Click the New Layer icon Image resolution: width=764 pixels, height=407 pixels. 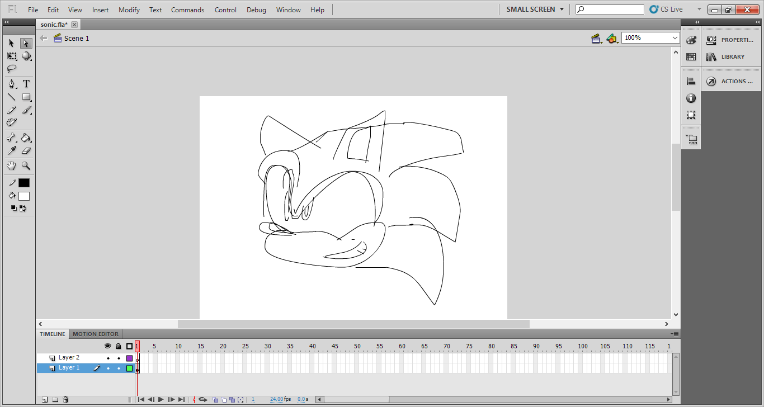44,400
